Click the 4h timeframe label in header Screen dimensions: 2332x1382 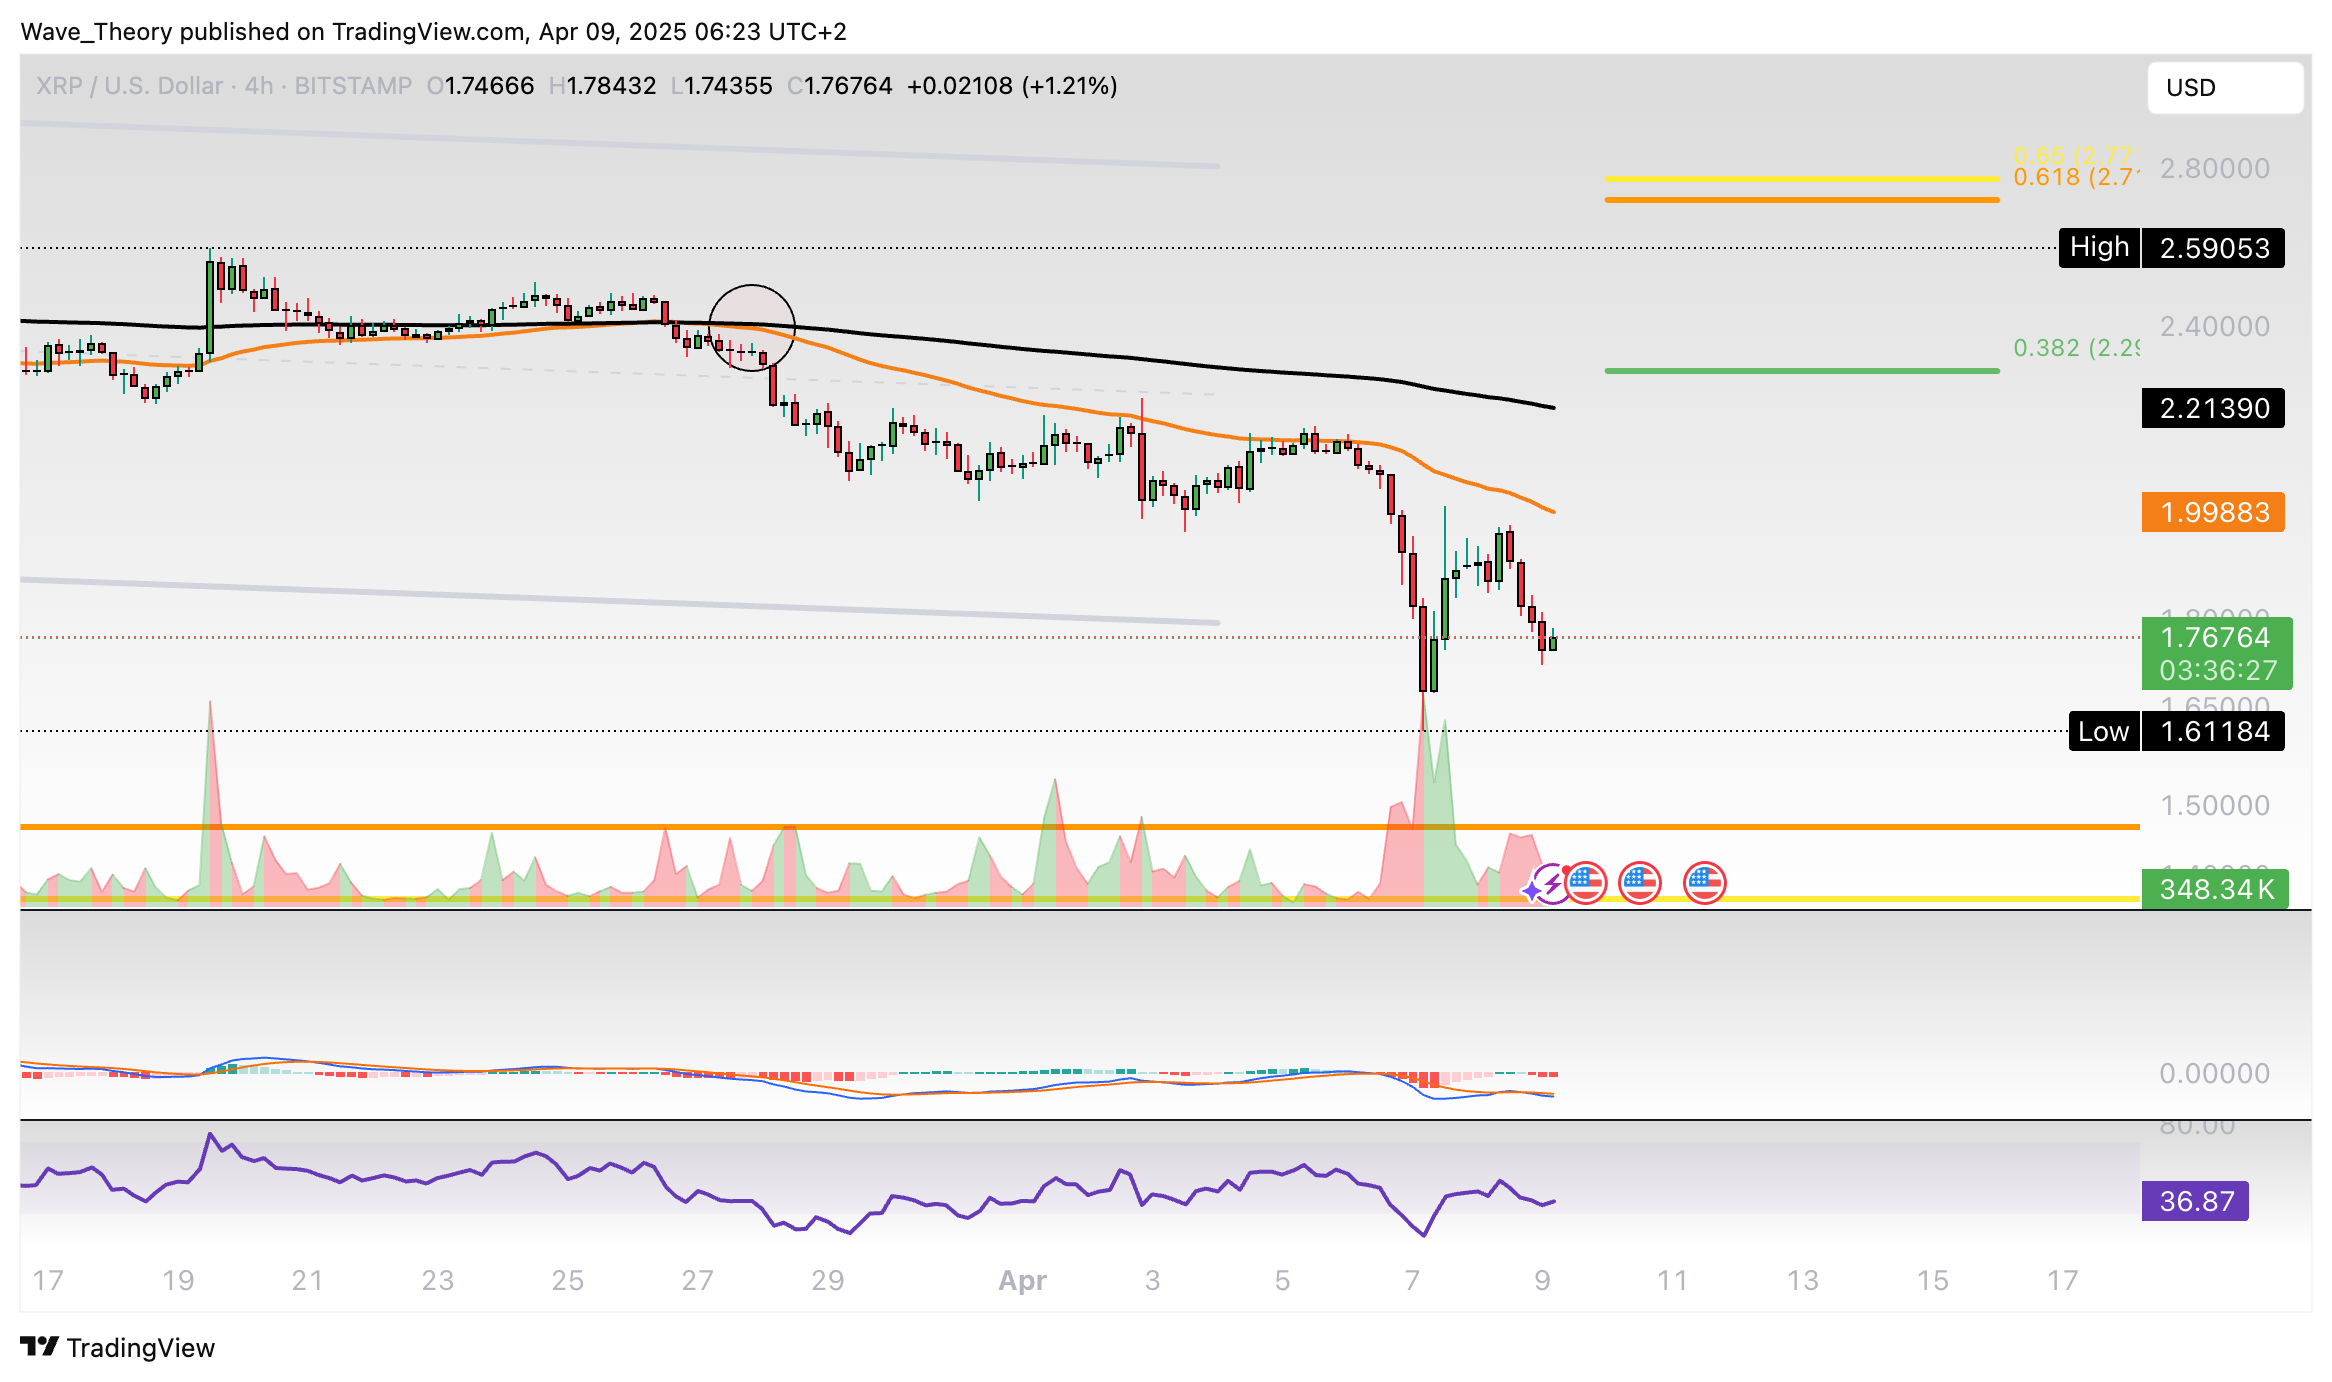click(259, 86)
